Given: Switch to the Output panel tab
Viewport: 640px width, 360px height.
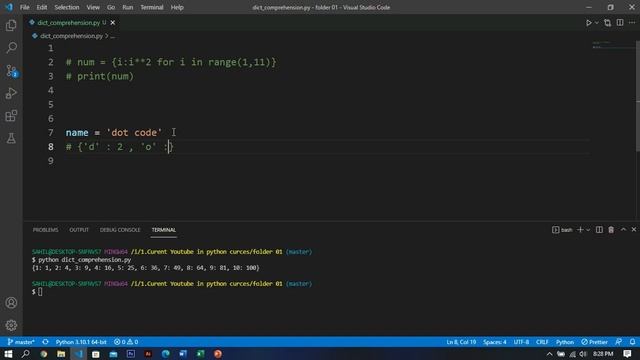Looking at the screenshot, I should coord(79,230).
